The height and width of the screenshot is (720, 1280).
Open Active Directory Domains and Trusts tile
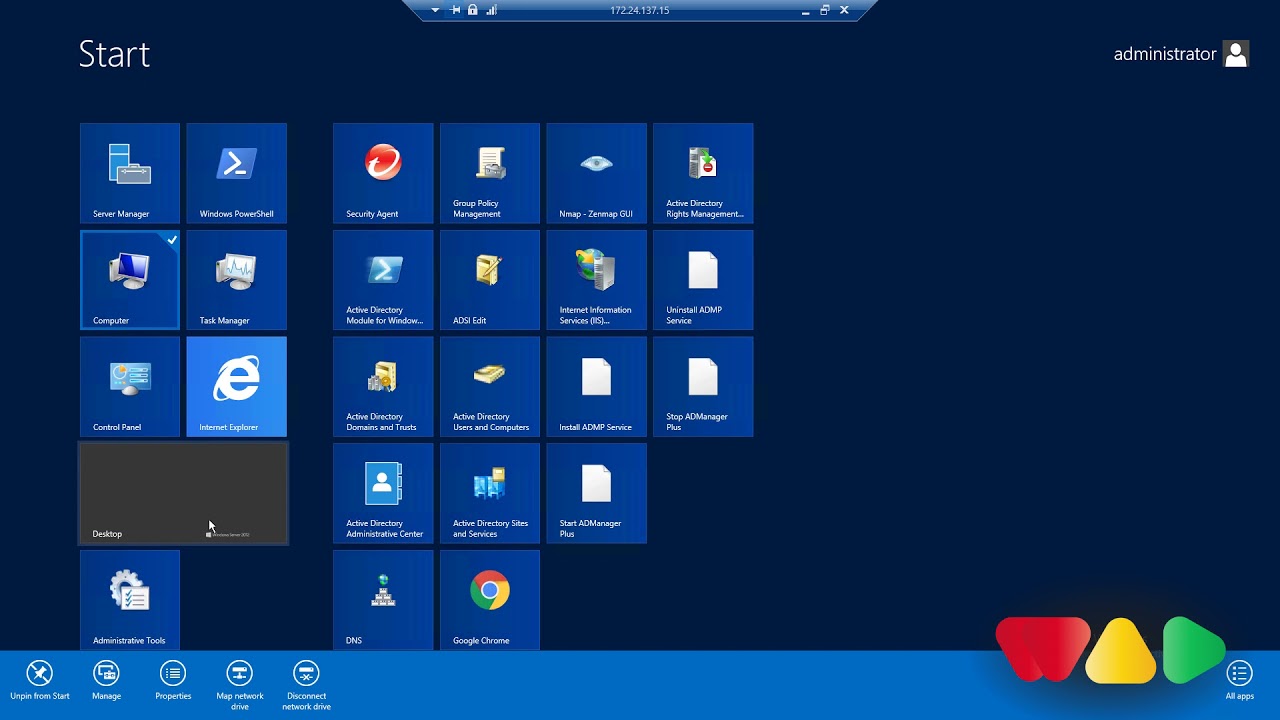click(x=383, y=387)
